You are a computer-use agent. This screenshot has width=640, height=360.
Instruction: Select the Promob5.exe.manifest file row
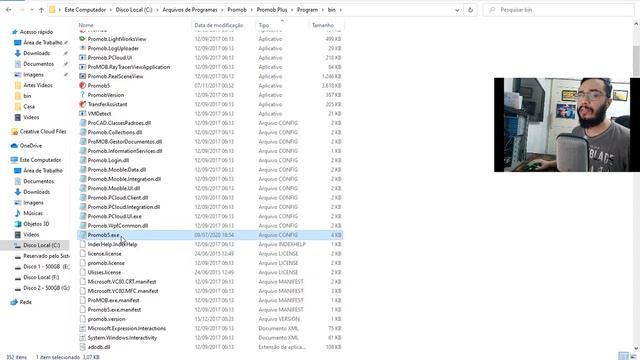(x=210, y=310)
